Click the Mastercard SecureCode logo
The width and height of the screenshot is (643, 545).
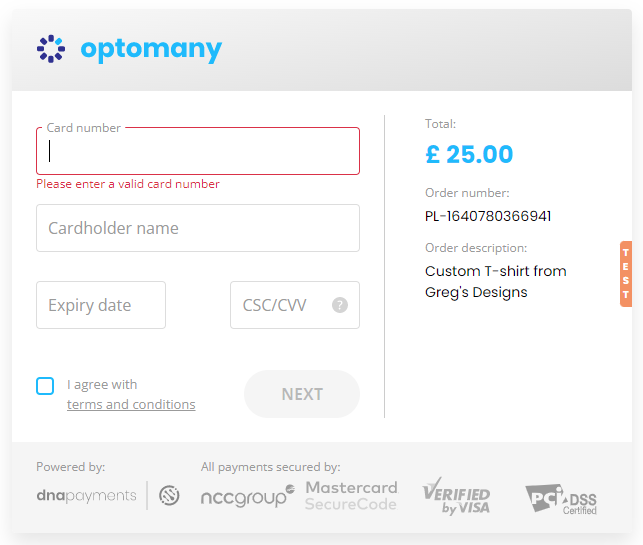tap(351, 496)
